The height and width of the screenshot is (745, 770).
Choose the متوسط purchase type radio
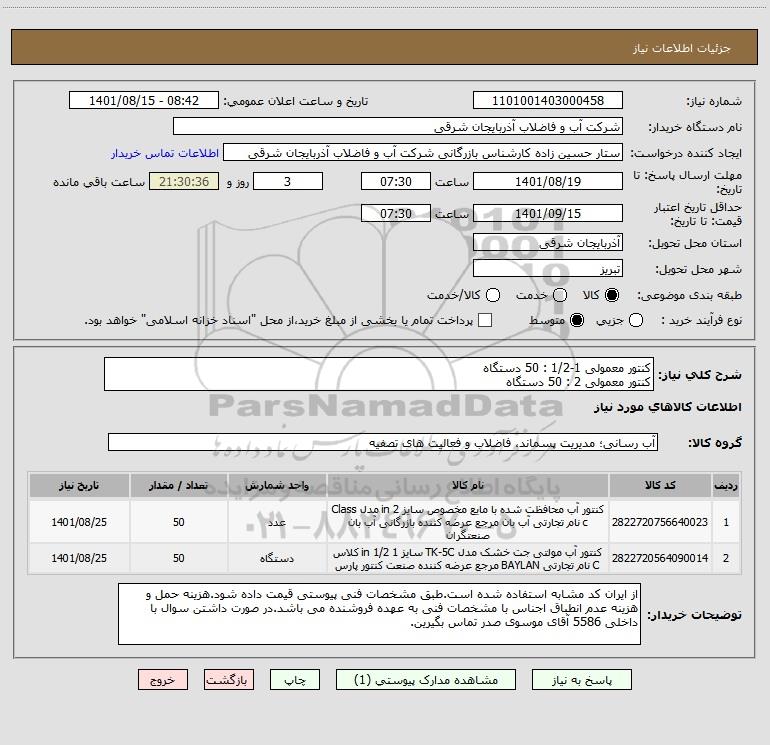tap(577, 320)
